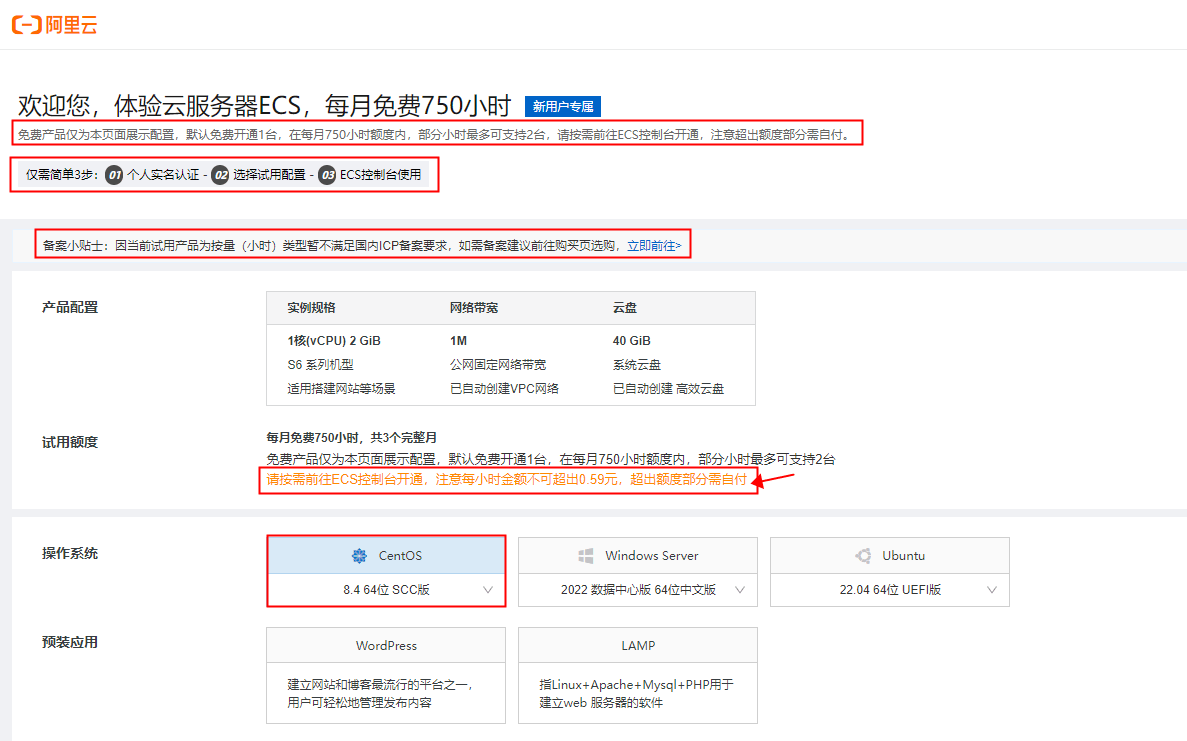Click the step 03 badge
1187x741 pixels.
tap(327, 175)
